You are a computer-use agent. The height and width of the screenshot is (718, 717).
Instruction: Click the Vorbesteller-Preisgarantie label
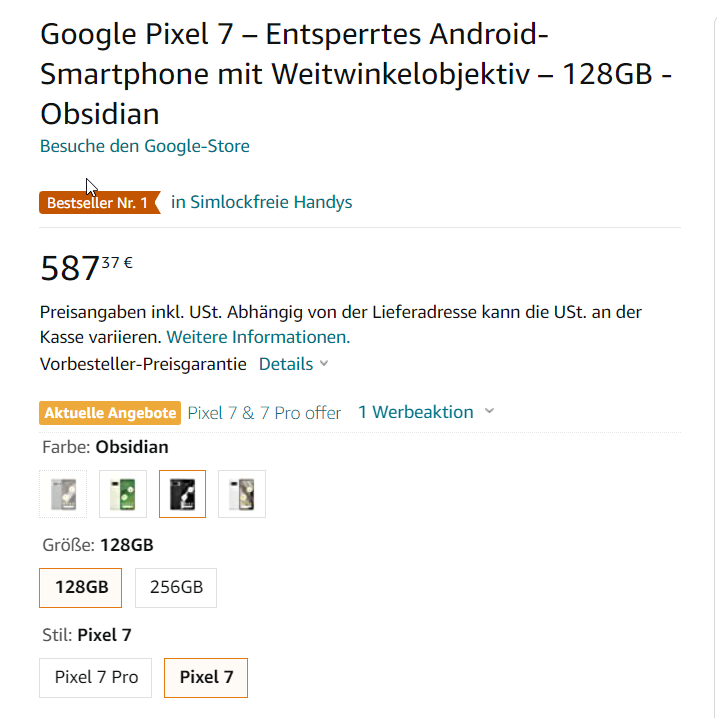(142, 364)
